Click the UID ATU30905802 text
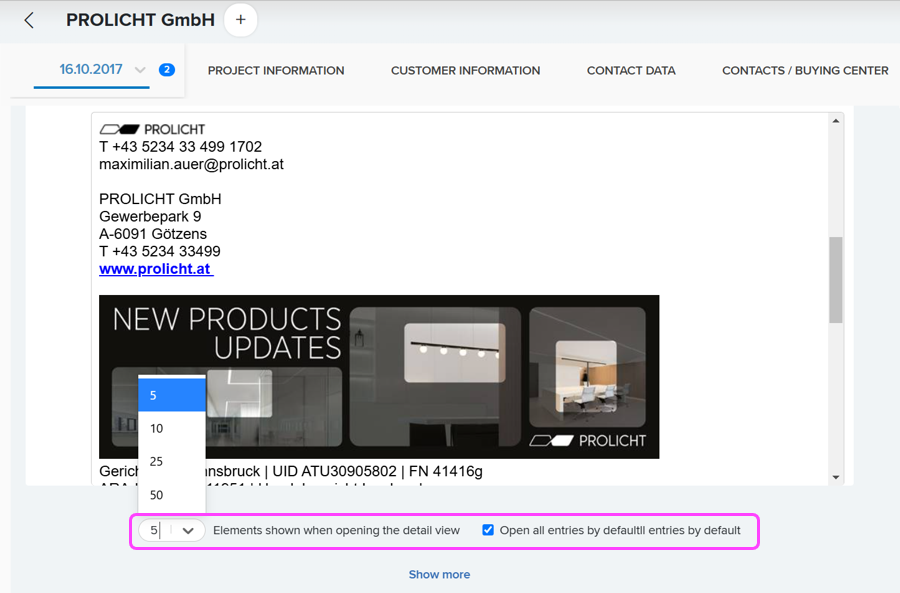This screenshot has height=593, width=900. pyautogui.click(x=335, y=471)
